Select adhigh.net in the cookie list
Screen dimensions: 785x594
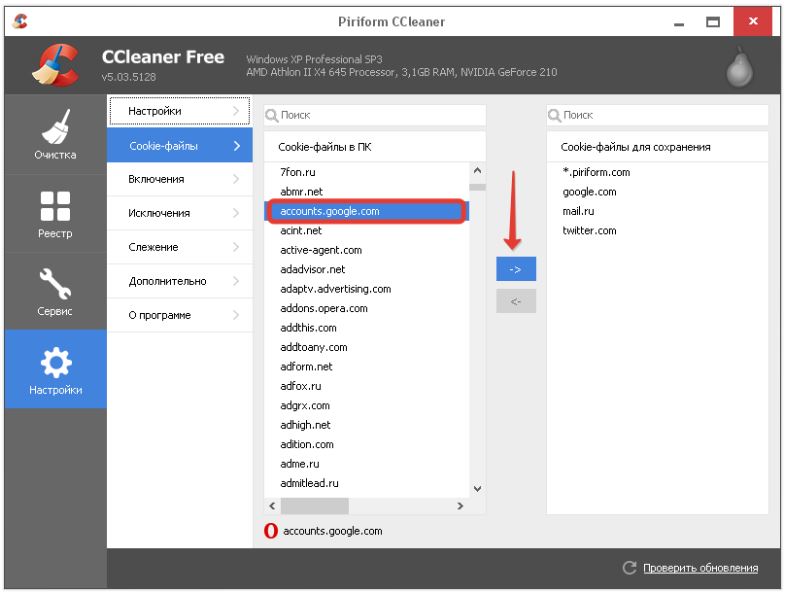[366, 425]
